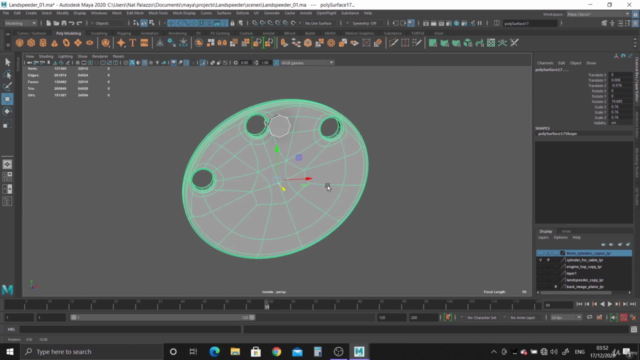Create a polygon cone from the shelf
Viewport: 640px width, 360px height.
pyautogui.click(x=54, y=43)
